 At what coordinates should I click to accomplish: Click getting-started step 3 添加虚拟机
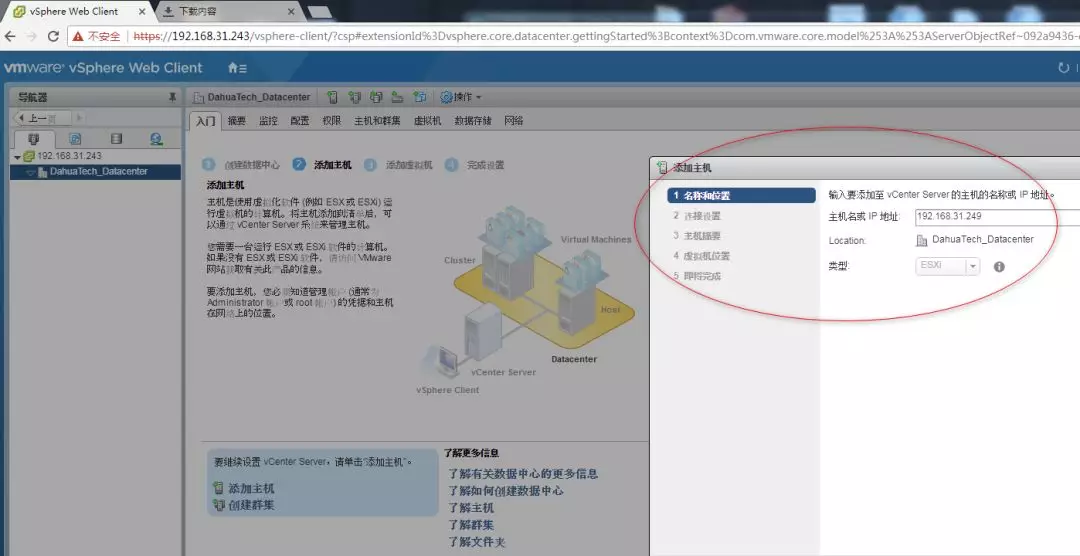click(399, 165)
